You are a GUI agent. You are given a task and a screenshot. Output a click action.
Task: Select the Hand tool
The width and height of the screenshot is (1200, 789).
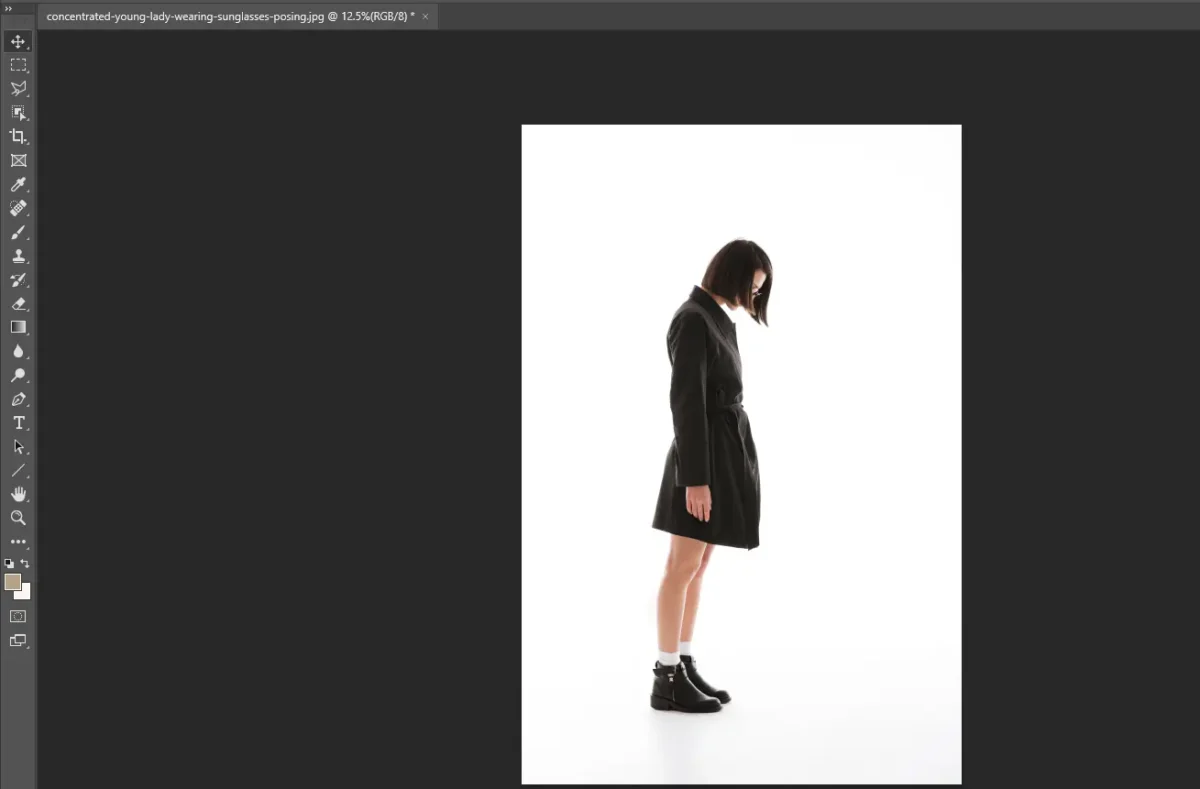pos(18,494)
